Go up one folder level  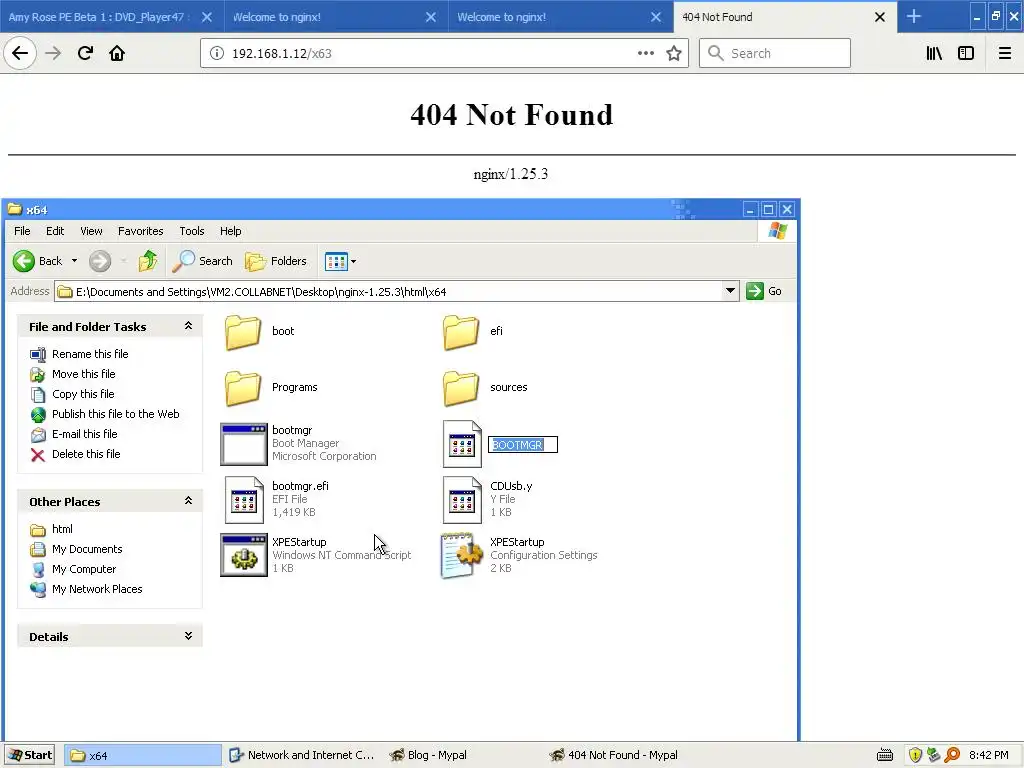[x=148, y=261]
